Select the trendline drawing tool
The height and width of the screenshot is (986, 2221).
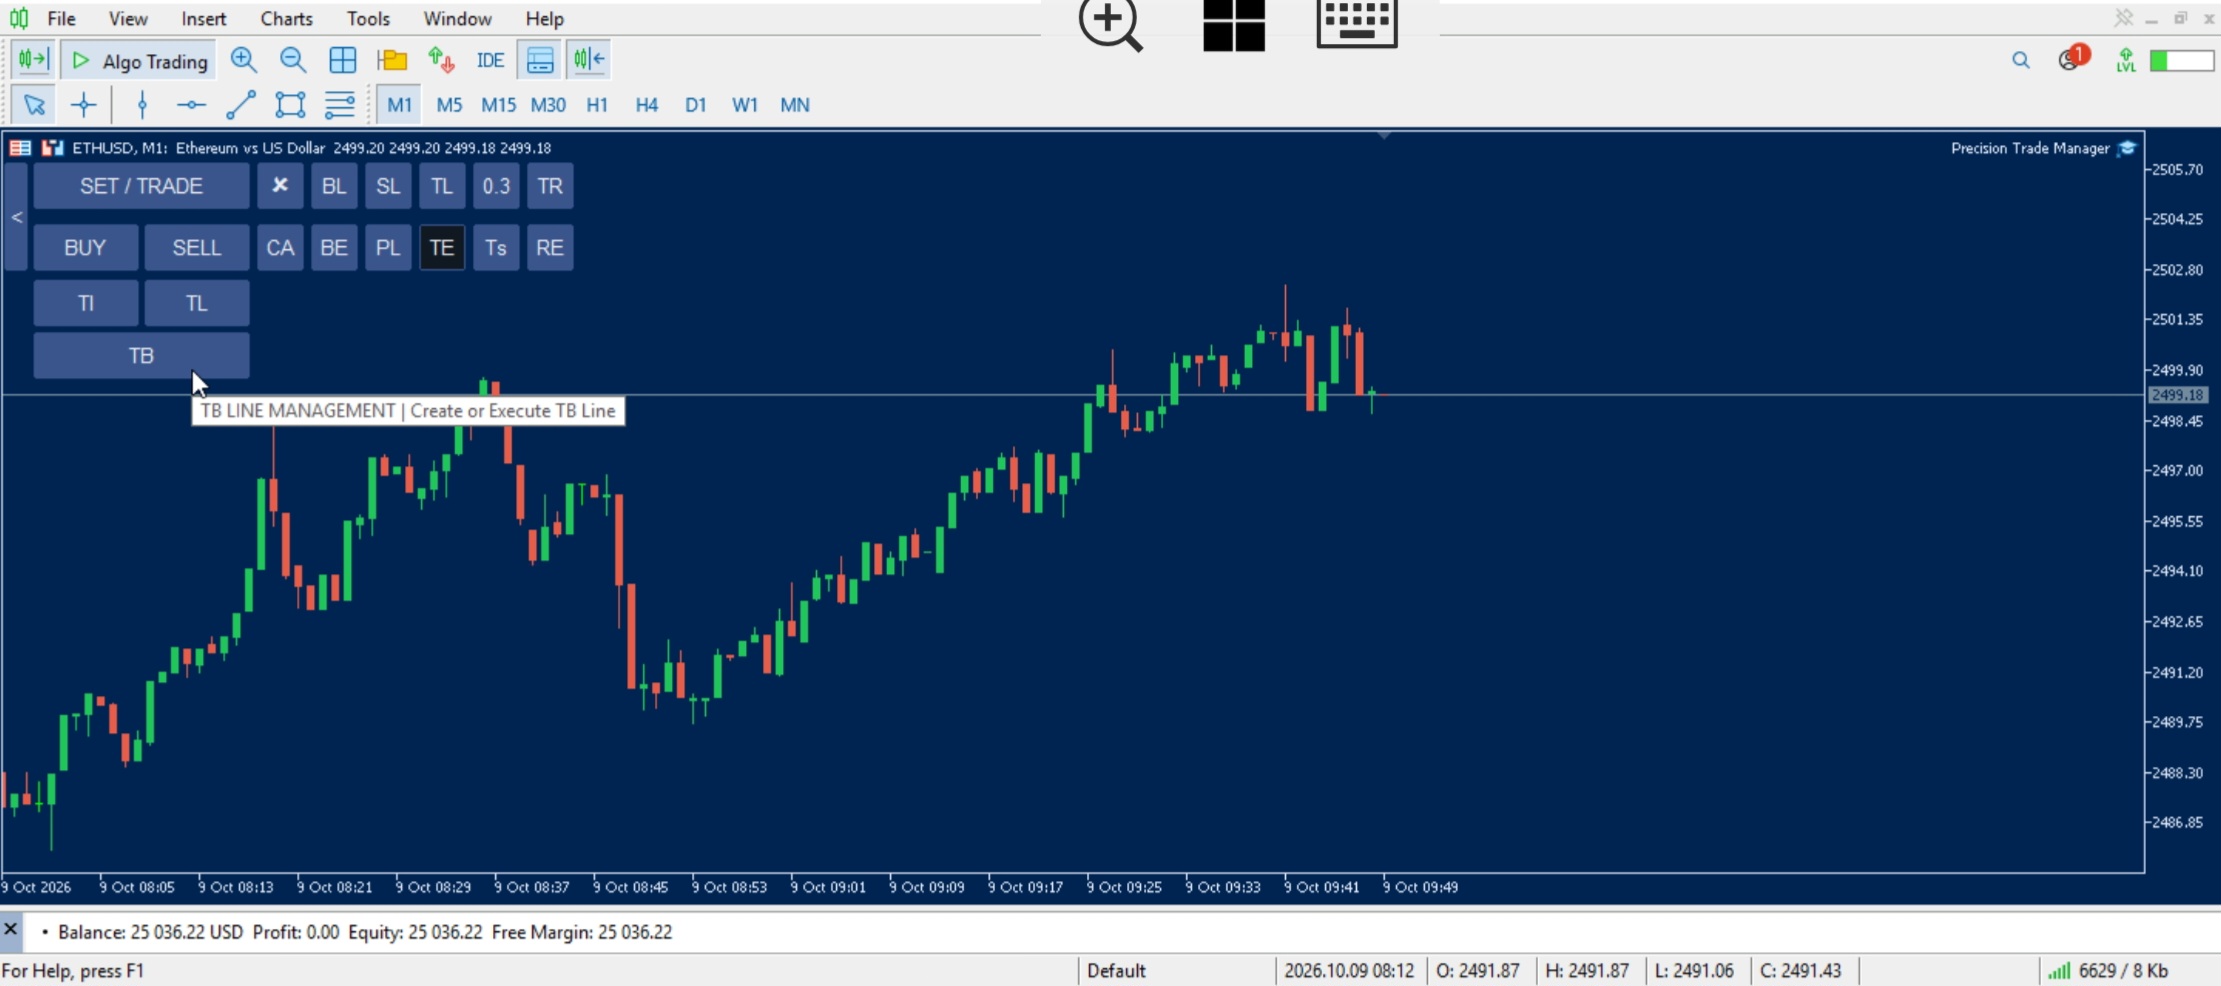pyautogui.click(x=241, y=104)
